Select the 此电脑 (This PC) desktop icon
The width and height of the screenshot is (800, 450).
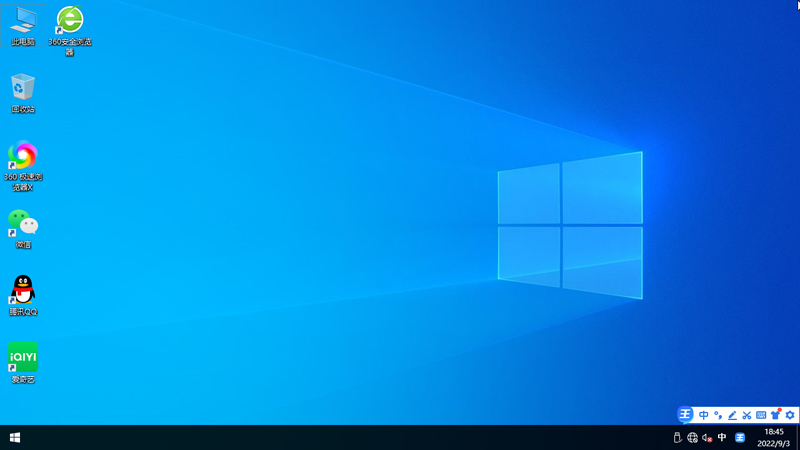23,26
